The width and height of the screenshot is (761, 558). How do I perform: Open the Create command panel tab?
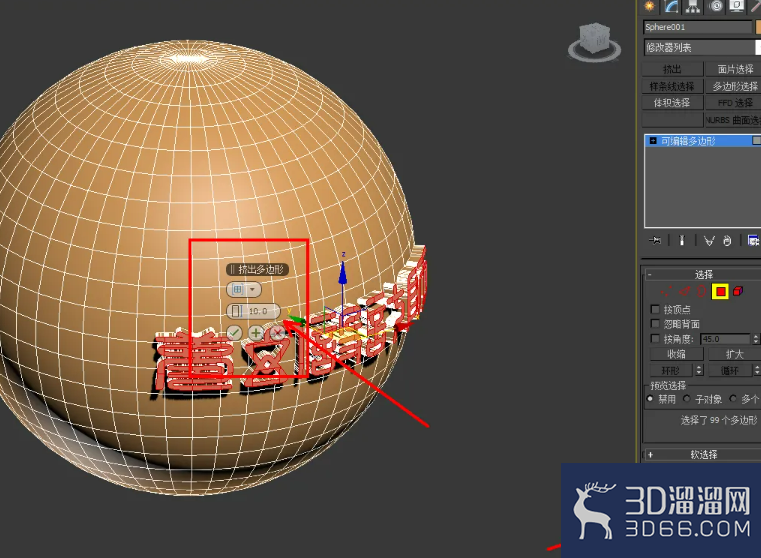pyautogui.click(x=649, y=6)
